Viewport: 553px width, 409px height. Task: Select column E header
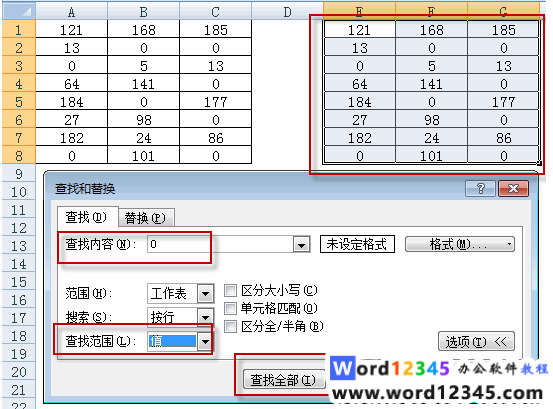click(359, 12)
